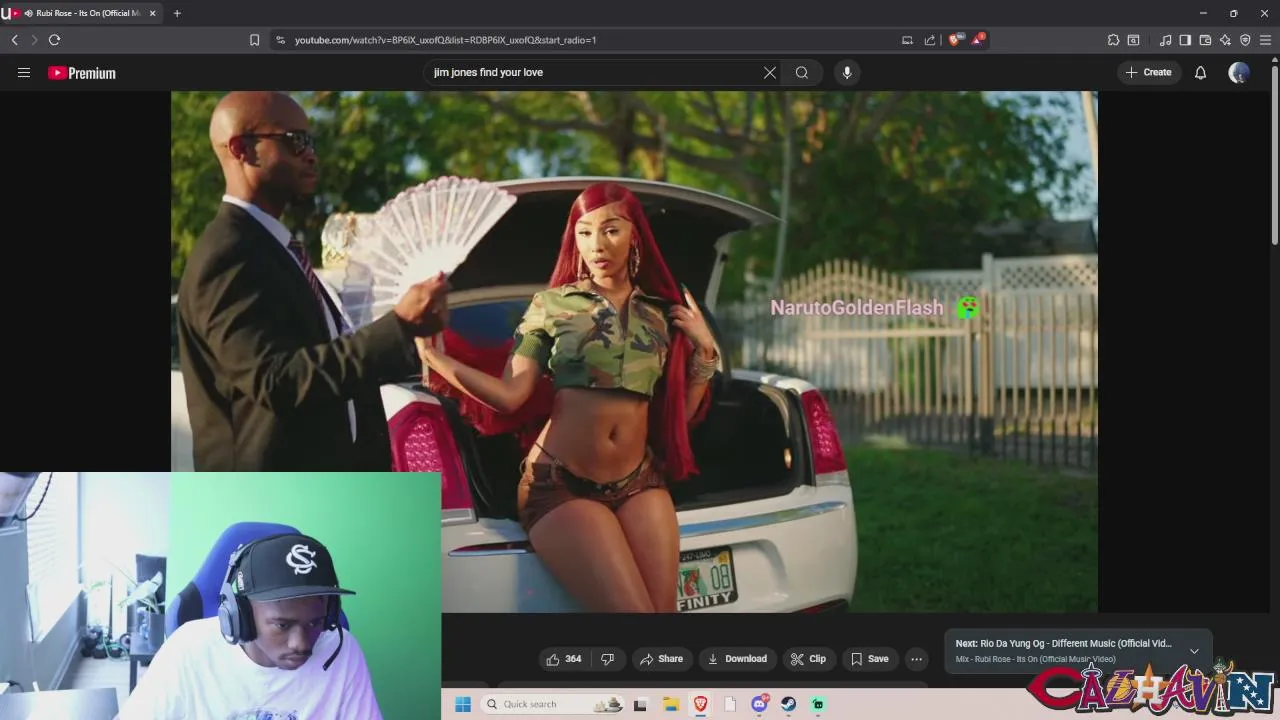Select the Rubi Rose - Its On tab
Screen dimensions: 1280x720
pyautogui.click(x=84, y=13)
